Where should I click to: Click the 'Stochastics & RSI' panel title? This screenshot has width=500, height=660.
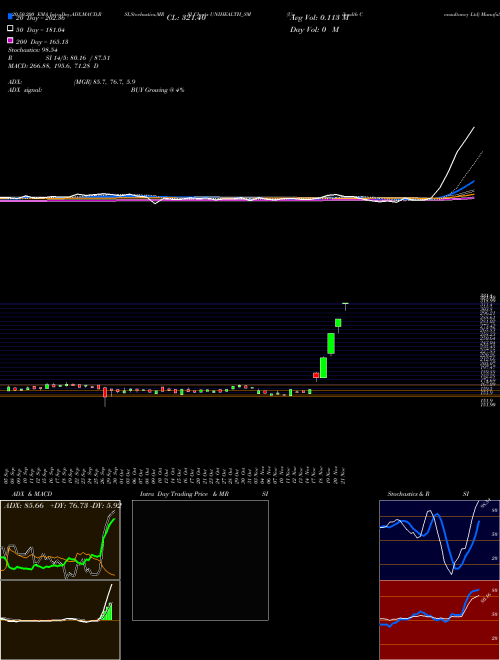click(x=428, y=494)
